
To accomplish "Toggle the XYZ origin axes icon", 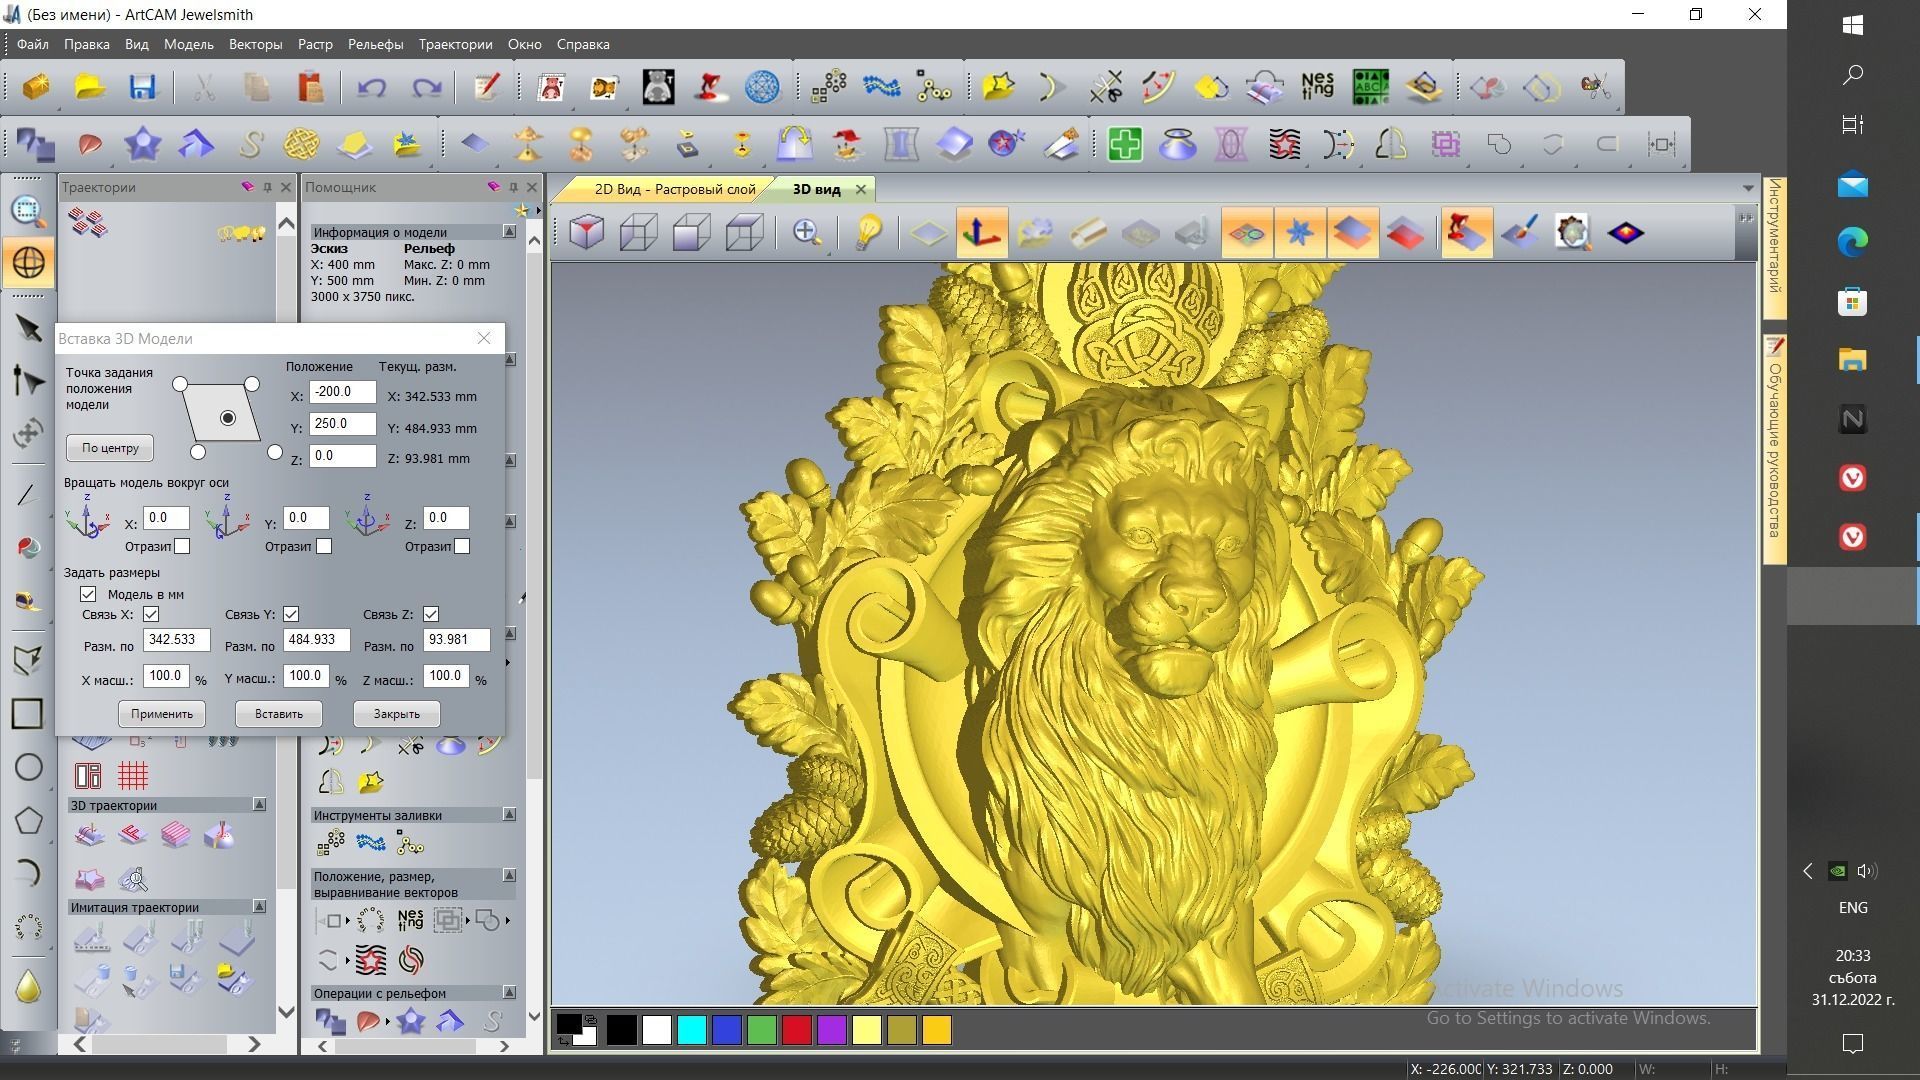I will click(x=981, y=233).
